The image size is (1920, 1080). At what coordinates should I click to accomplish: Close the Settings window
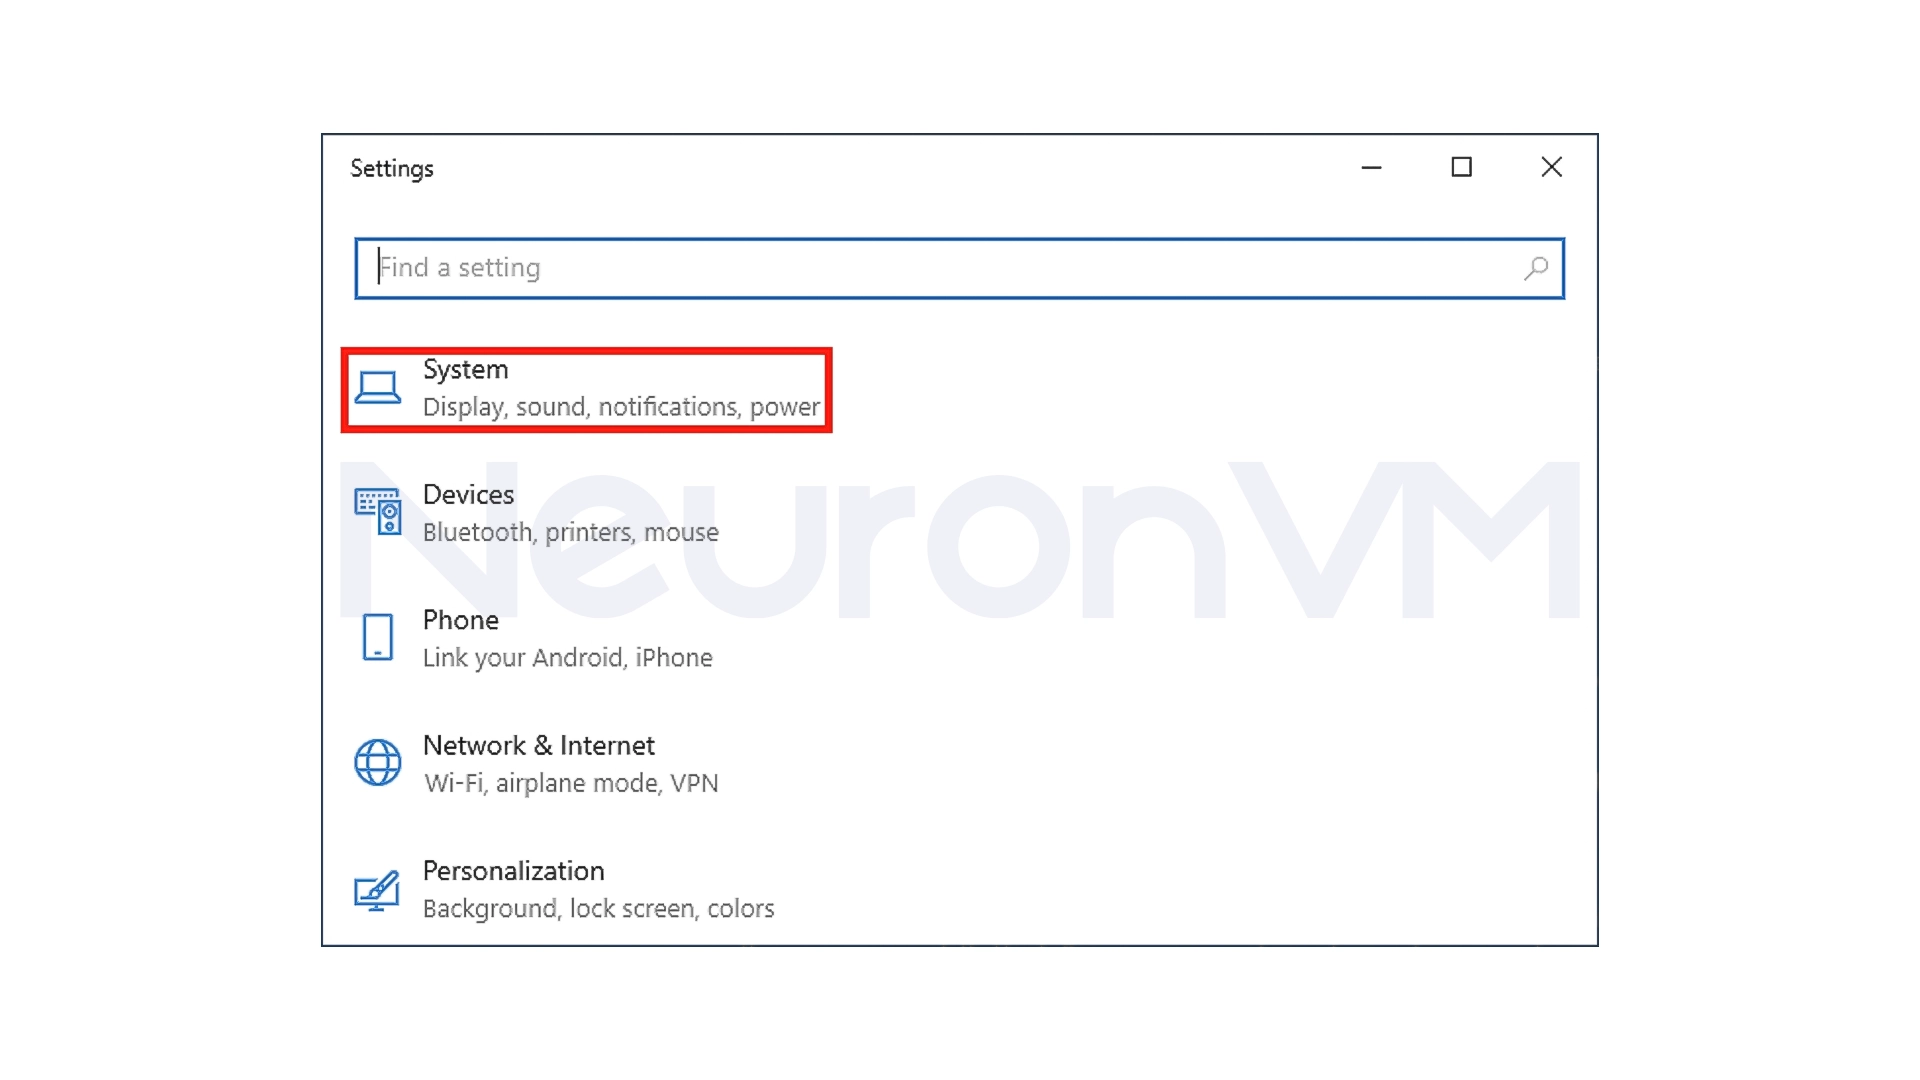pos(1551,168)
